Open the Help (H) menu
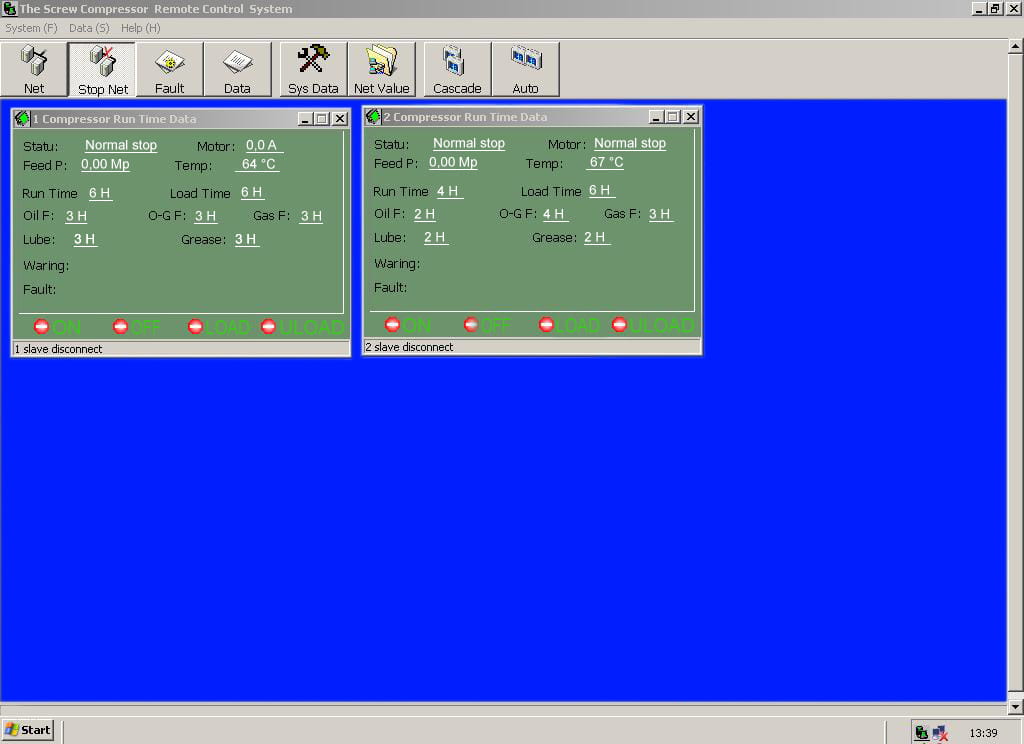The width and height of the screenshot is (1024, 744). (140, 28)
